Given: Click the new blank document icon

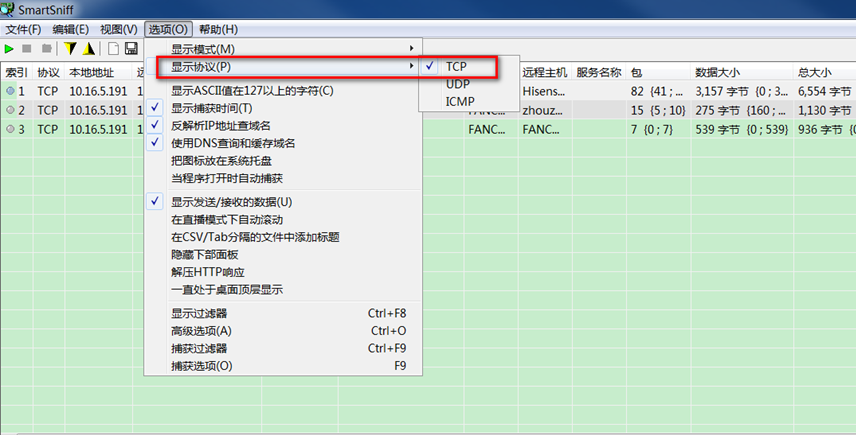Looking at the screenshot, I should pyautogui.click(x=113, y=49).
